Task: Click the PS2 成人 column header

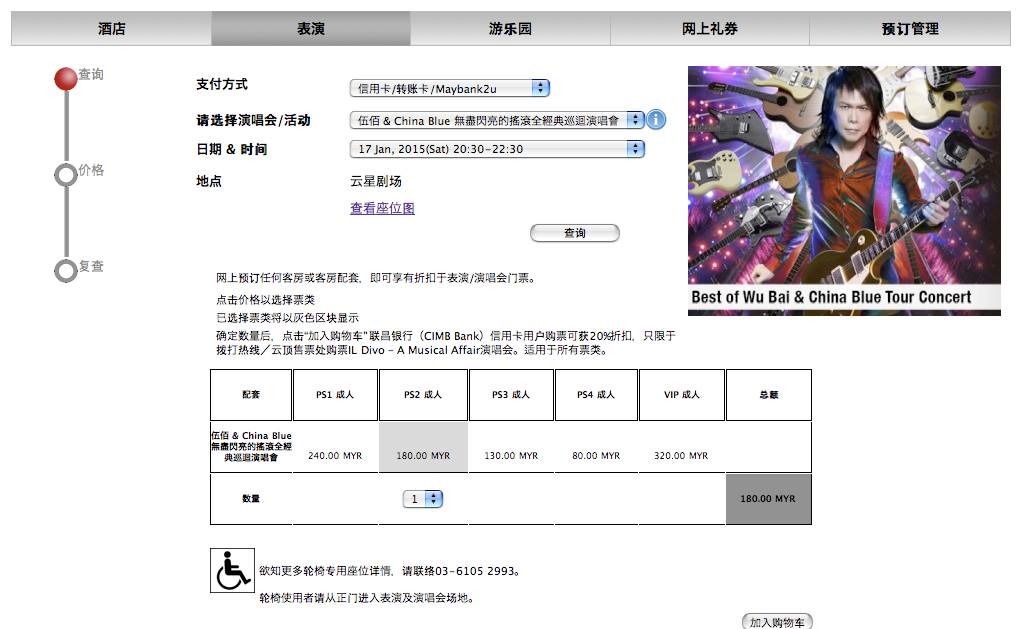Action: coord(423,395)
